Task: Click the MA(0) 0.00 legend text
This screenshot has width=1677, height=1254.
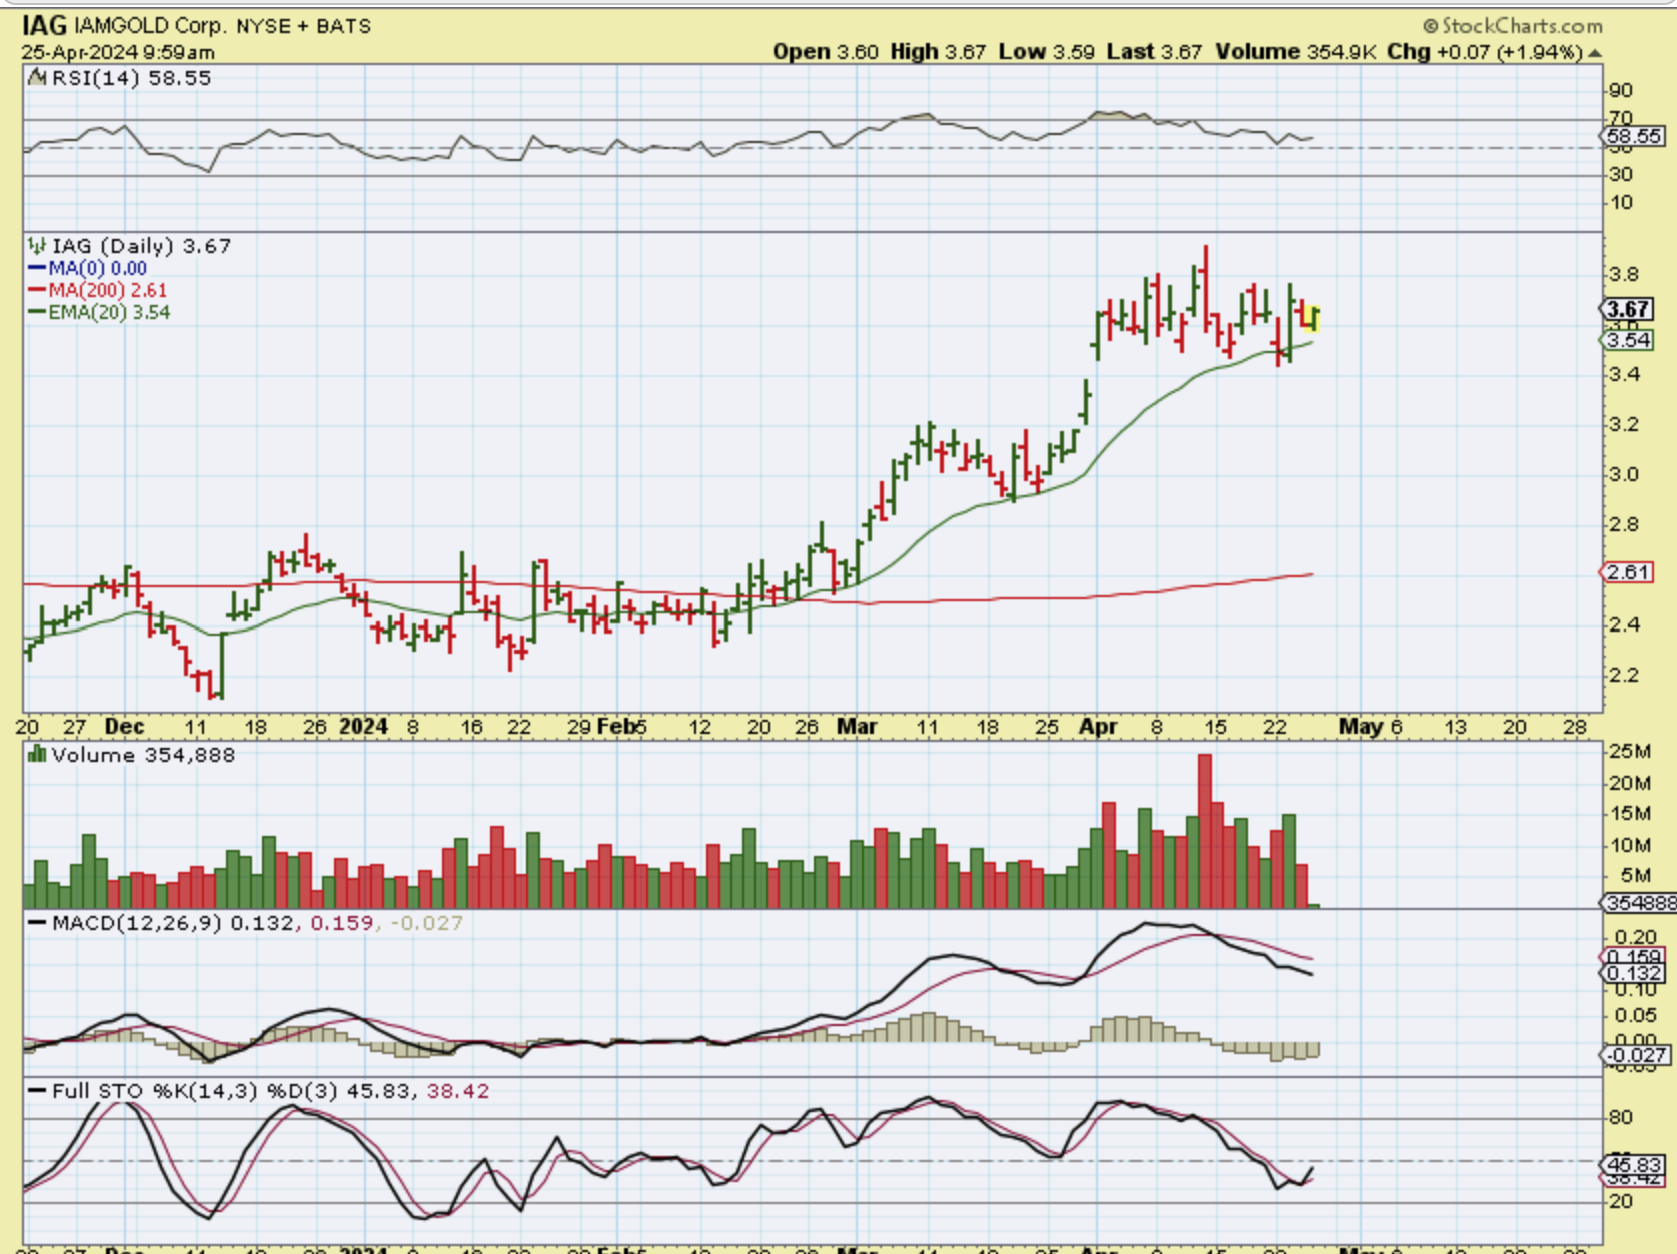Action: pos(98,268)
